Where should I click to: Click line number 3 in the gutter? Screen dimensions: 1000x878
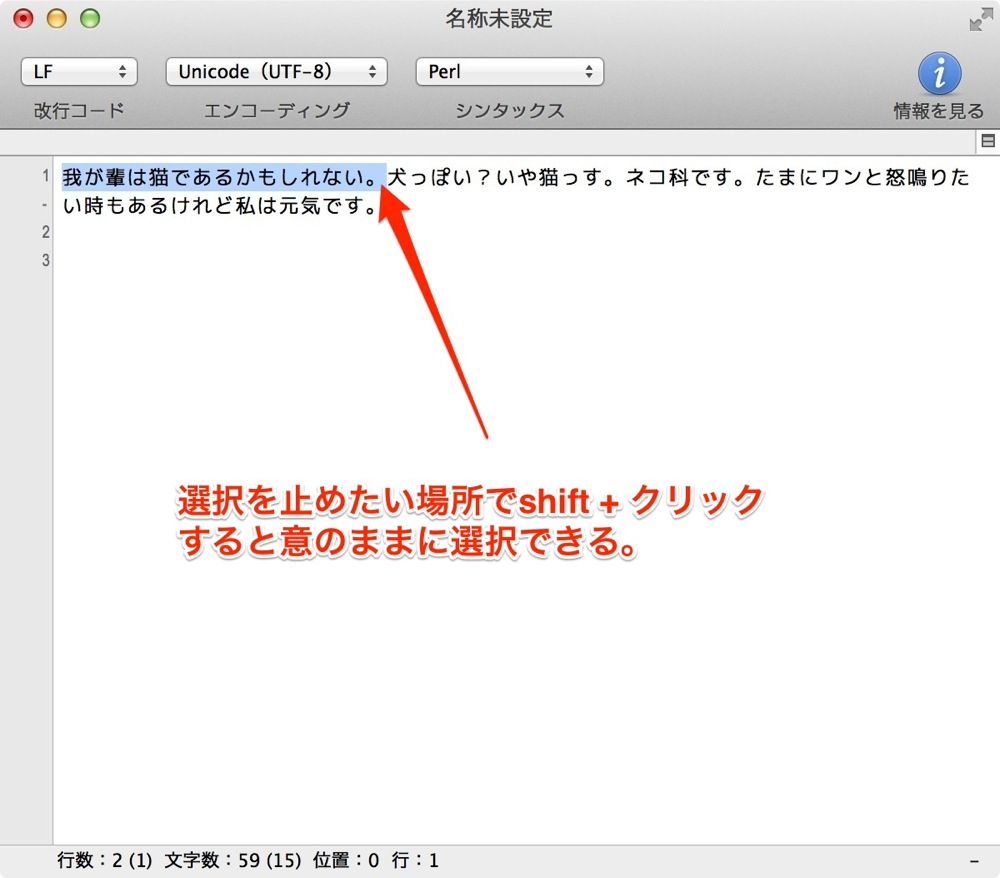coord(45,260)
